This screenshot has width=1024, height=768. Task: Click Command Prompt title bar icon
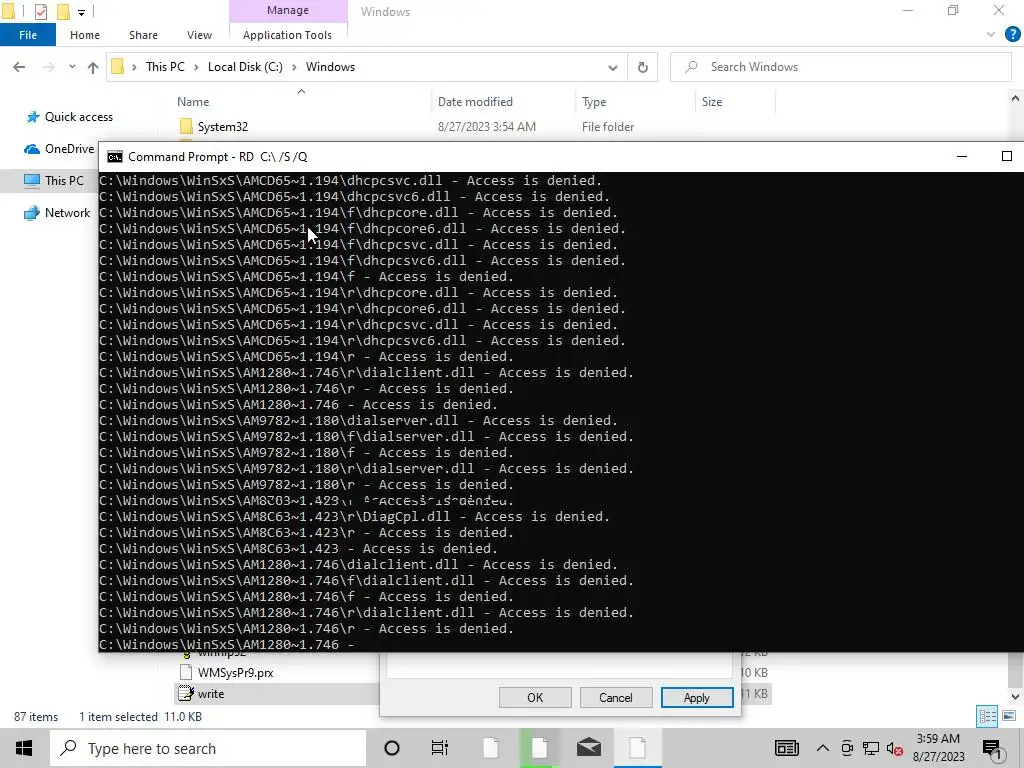[x=115, y=157]
